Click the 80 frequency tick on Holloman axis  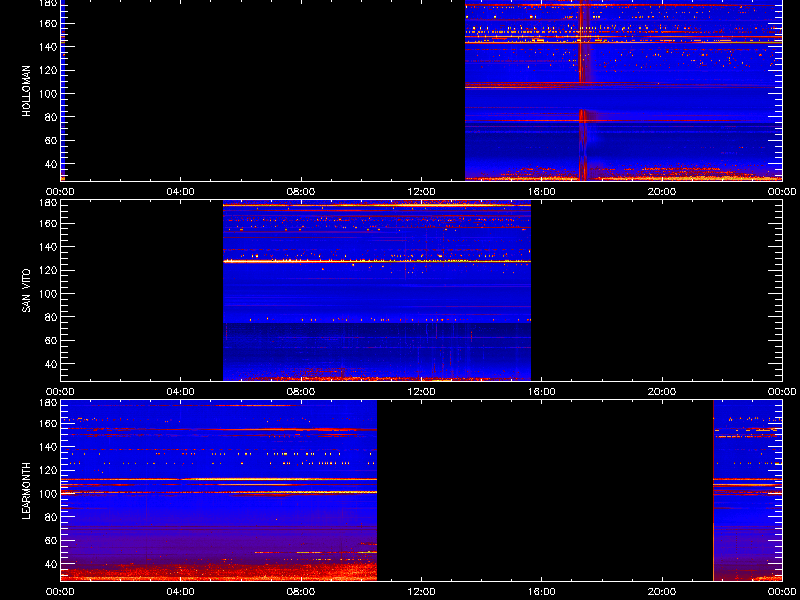click(50, 117)
